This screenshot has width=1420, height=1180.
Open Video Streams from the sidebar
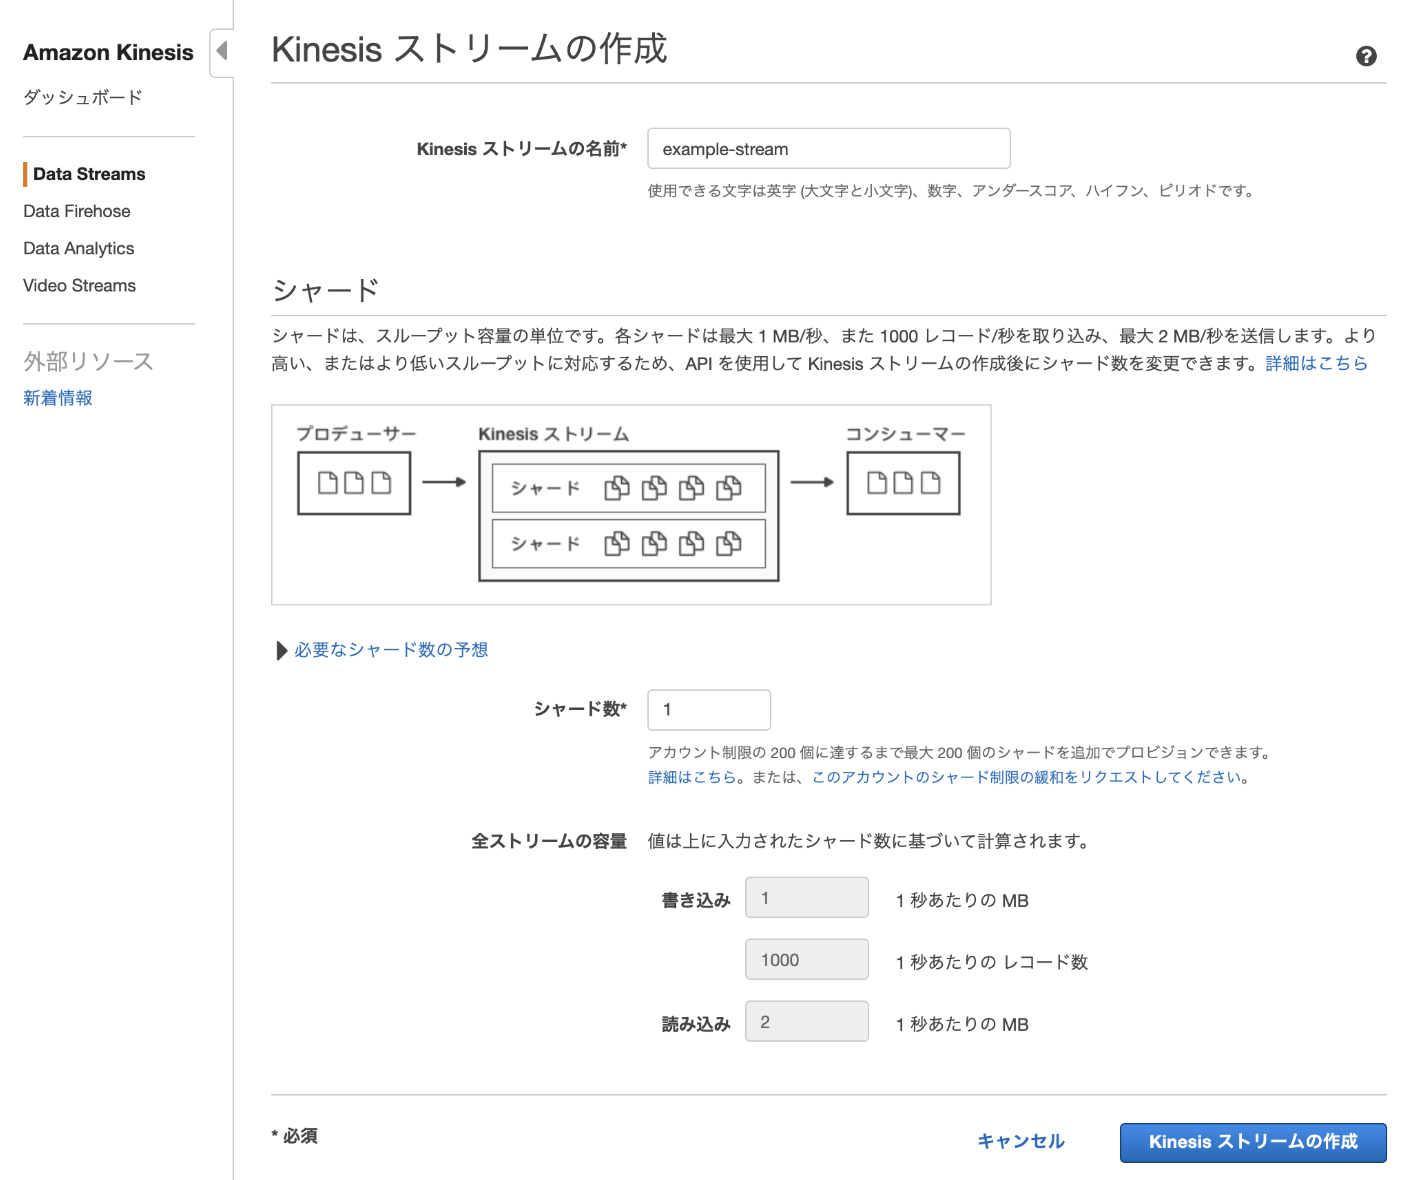pos(79,285)
